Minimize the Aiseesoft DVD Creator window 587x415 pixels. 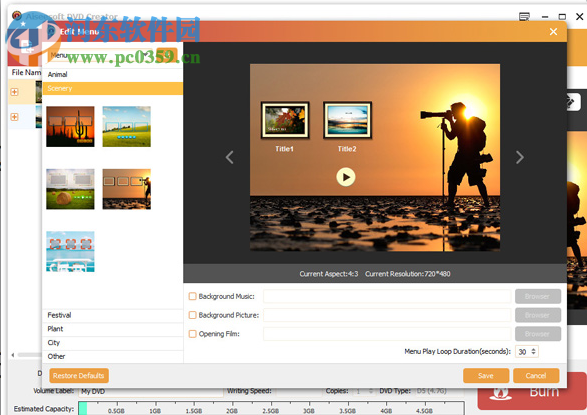[545, 16]
